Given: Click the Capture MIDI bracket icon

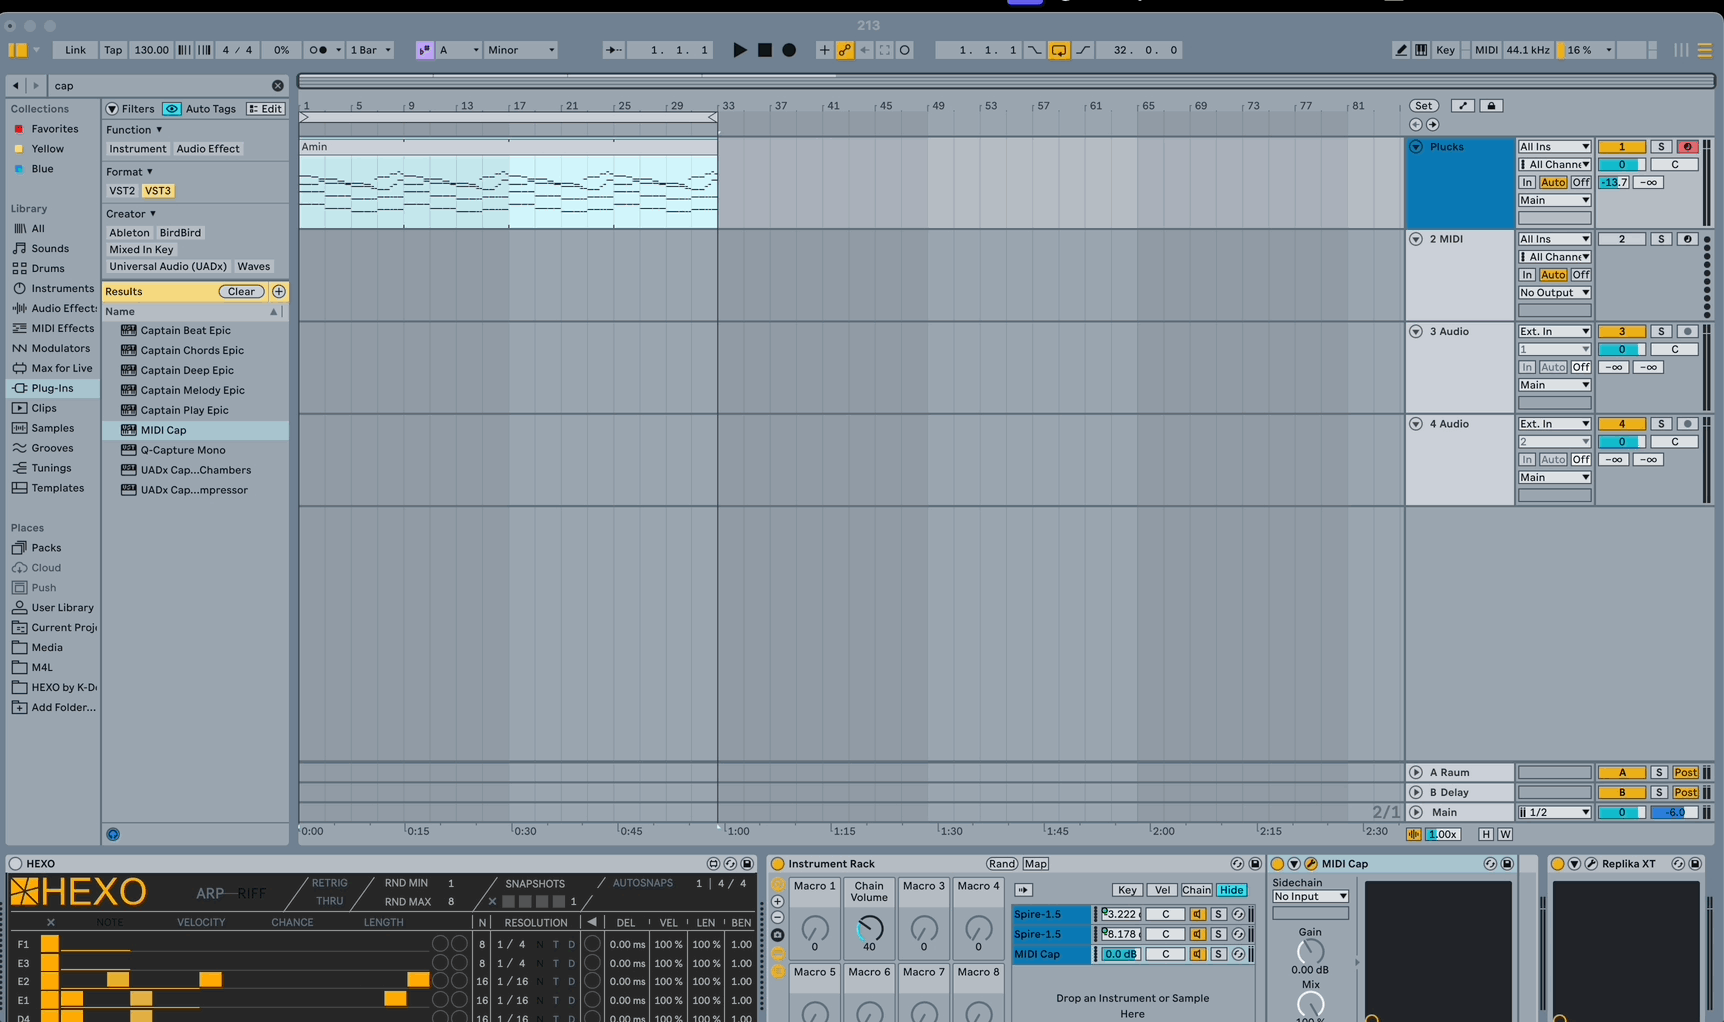Looking at the screenshot, I should pyautogui.click(x=884, y=50).
